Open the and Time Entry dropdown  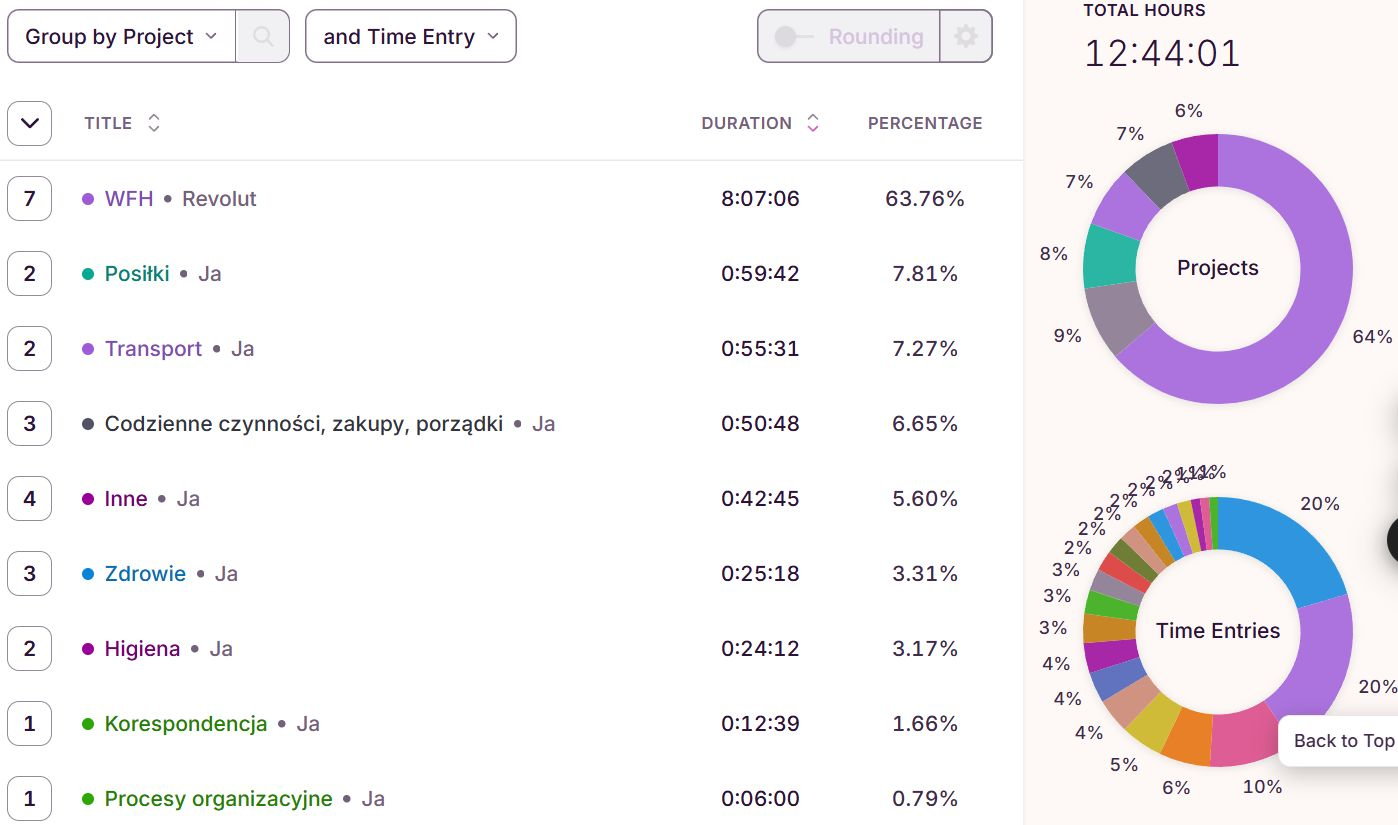click(410, 37)
